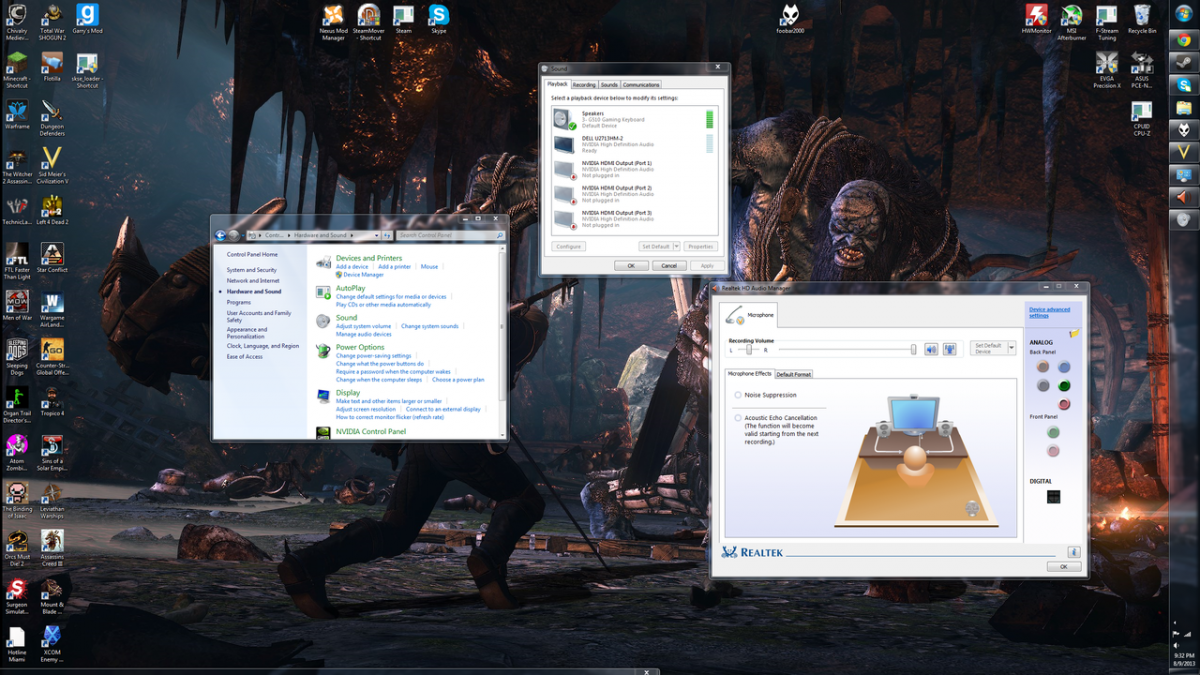Click the Power Options battery icon
This screenshot has height=675, width=1200.
coord(323,351)
